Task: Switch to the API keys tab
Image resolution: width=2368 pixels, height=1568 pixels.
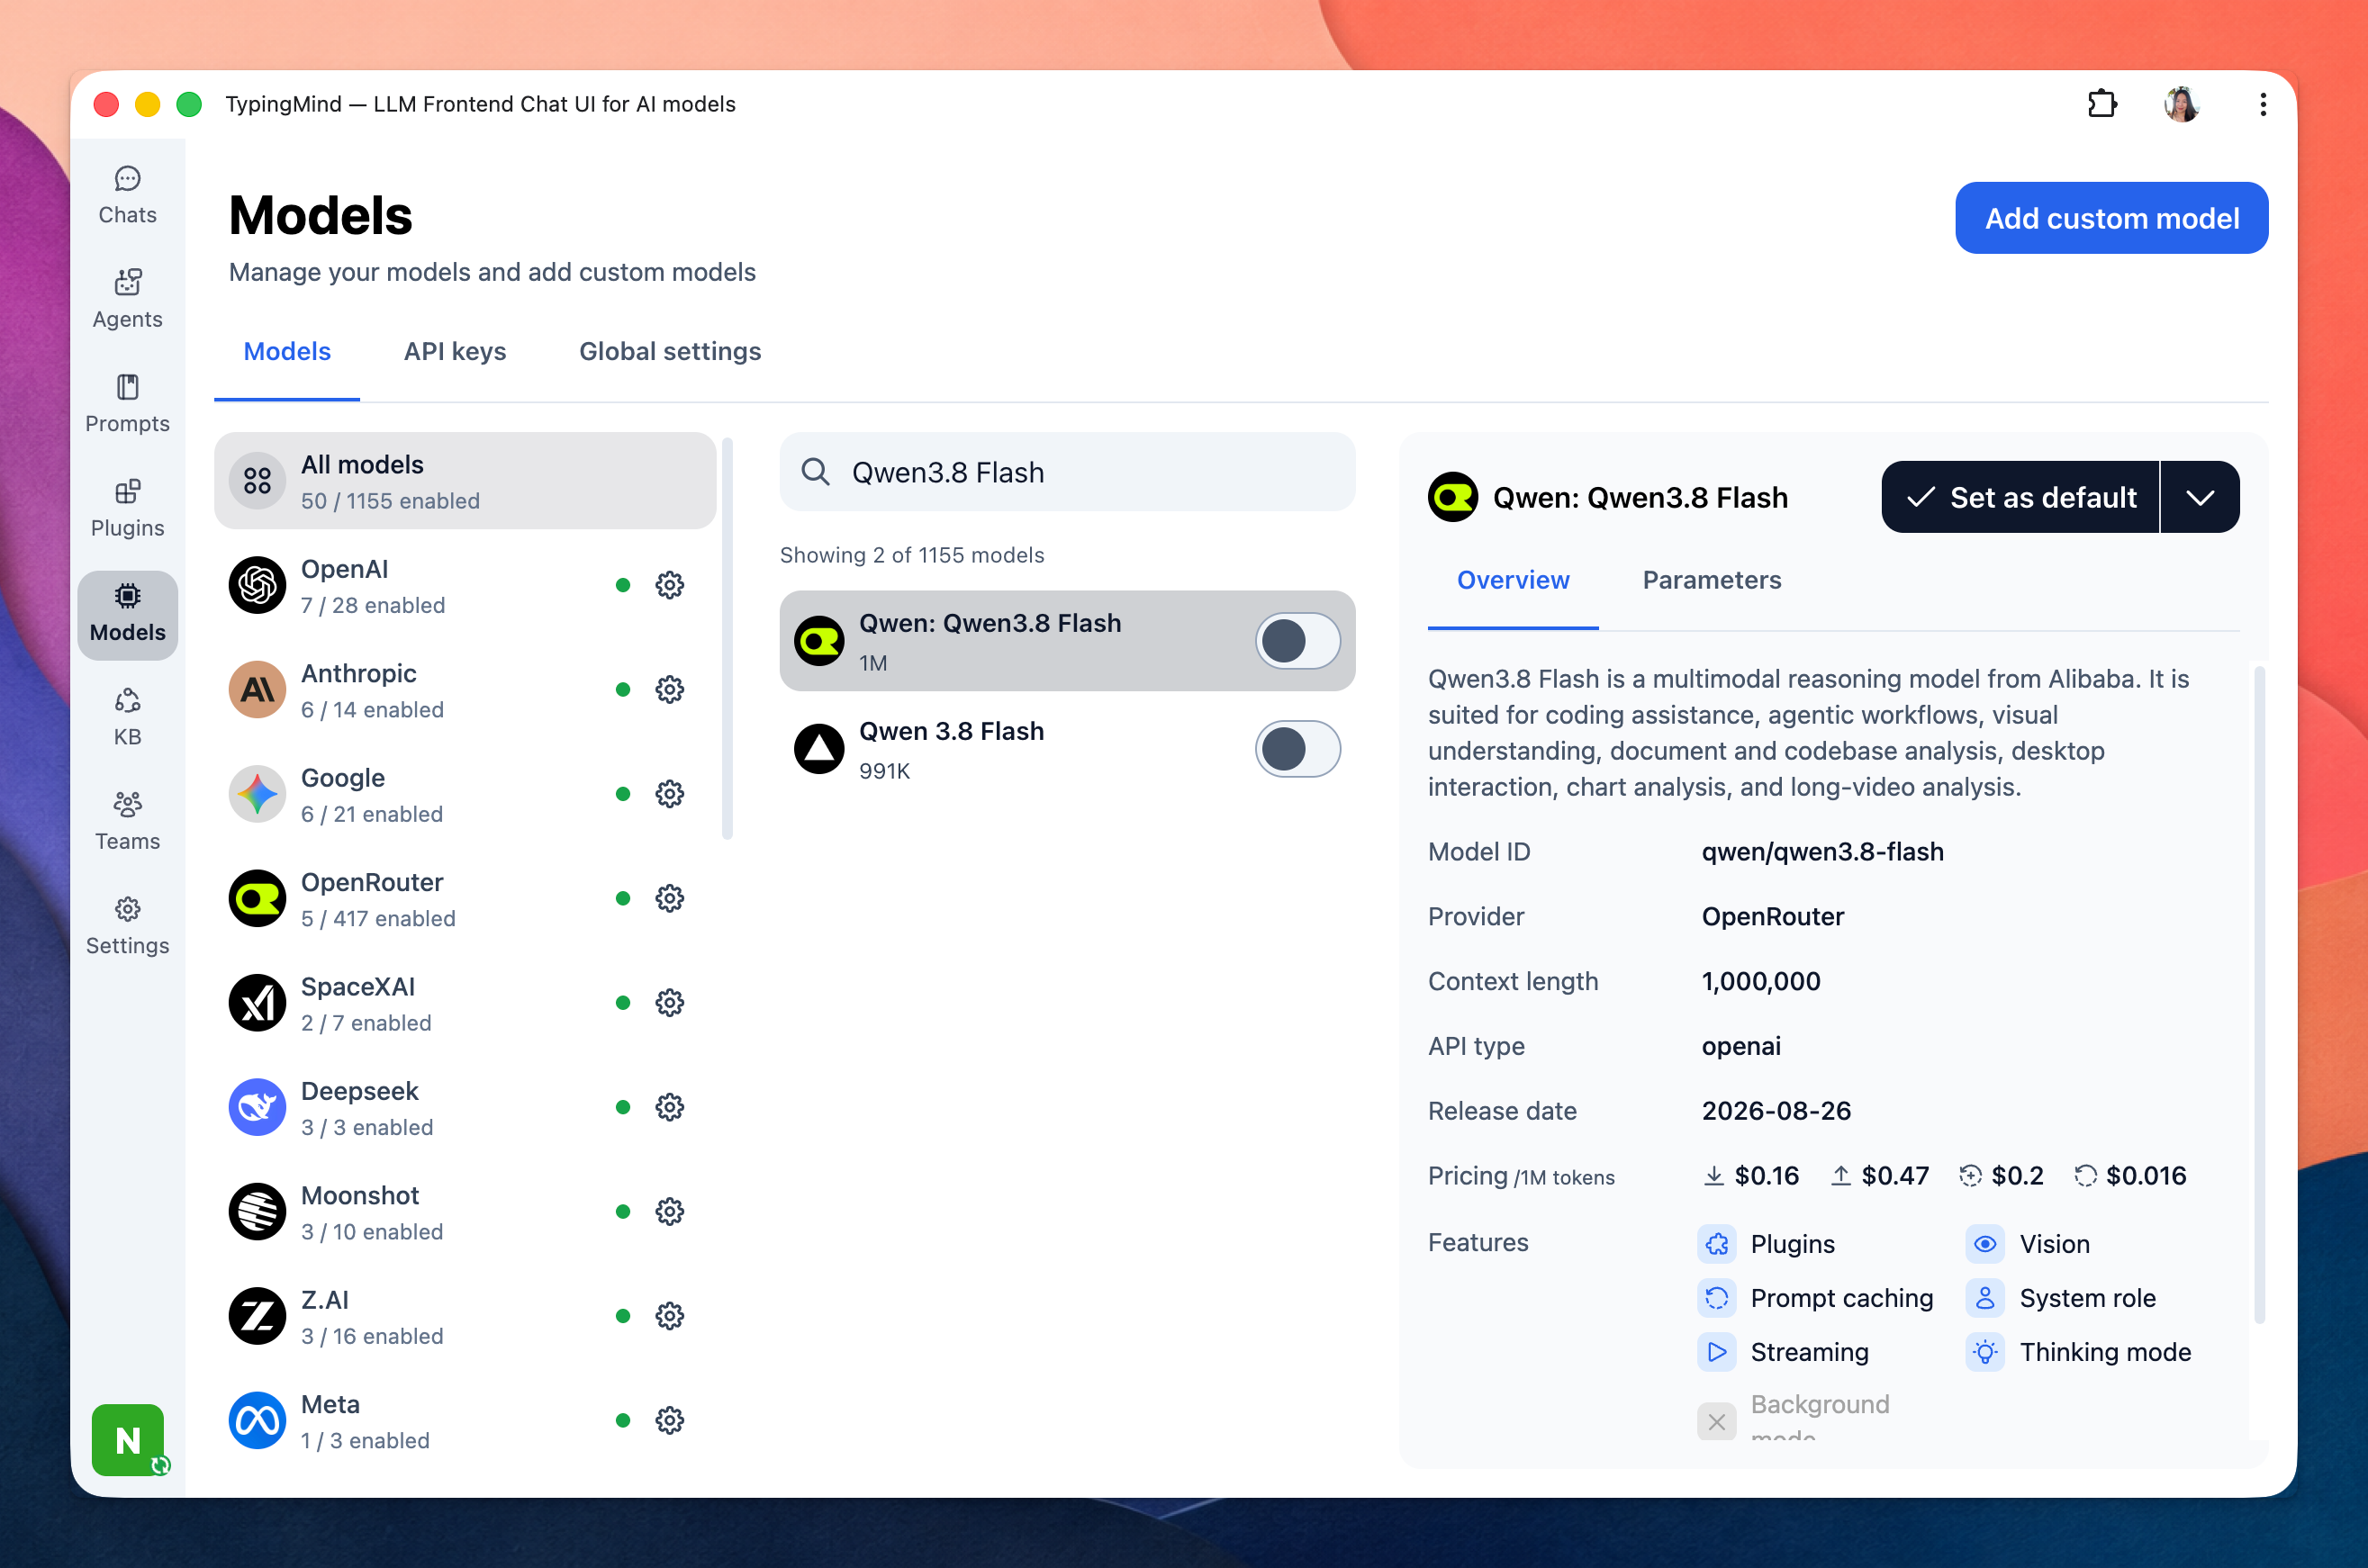Action: 455,351
